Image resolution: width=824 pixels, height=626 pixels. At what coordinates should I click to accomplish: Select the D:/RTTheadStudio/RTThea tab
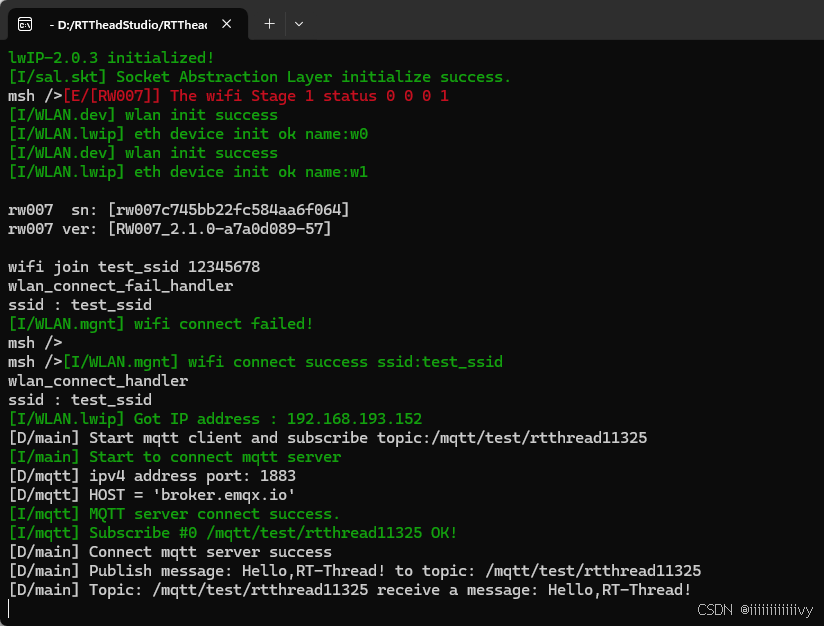pos(127,24)
